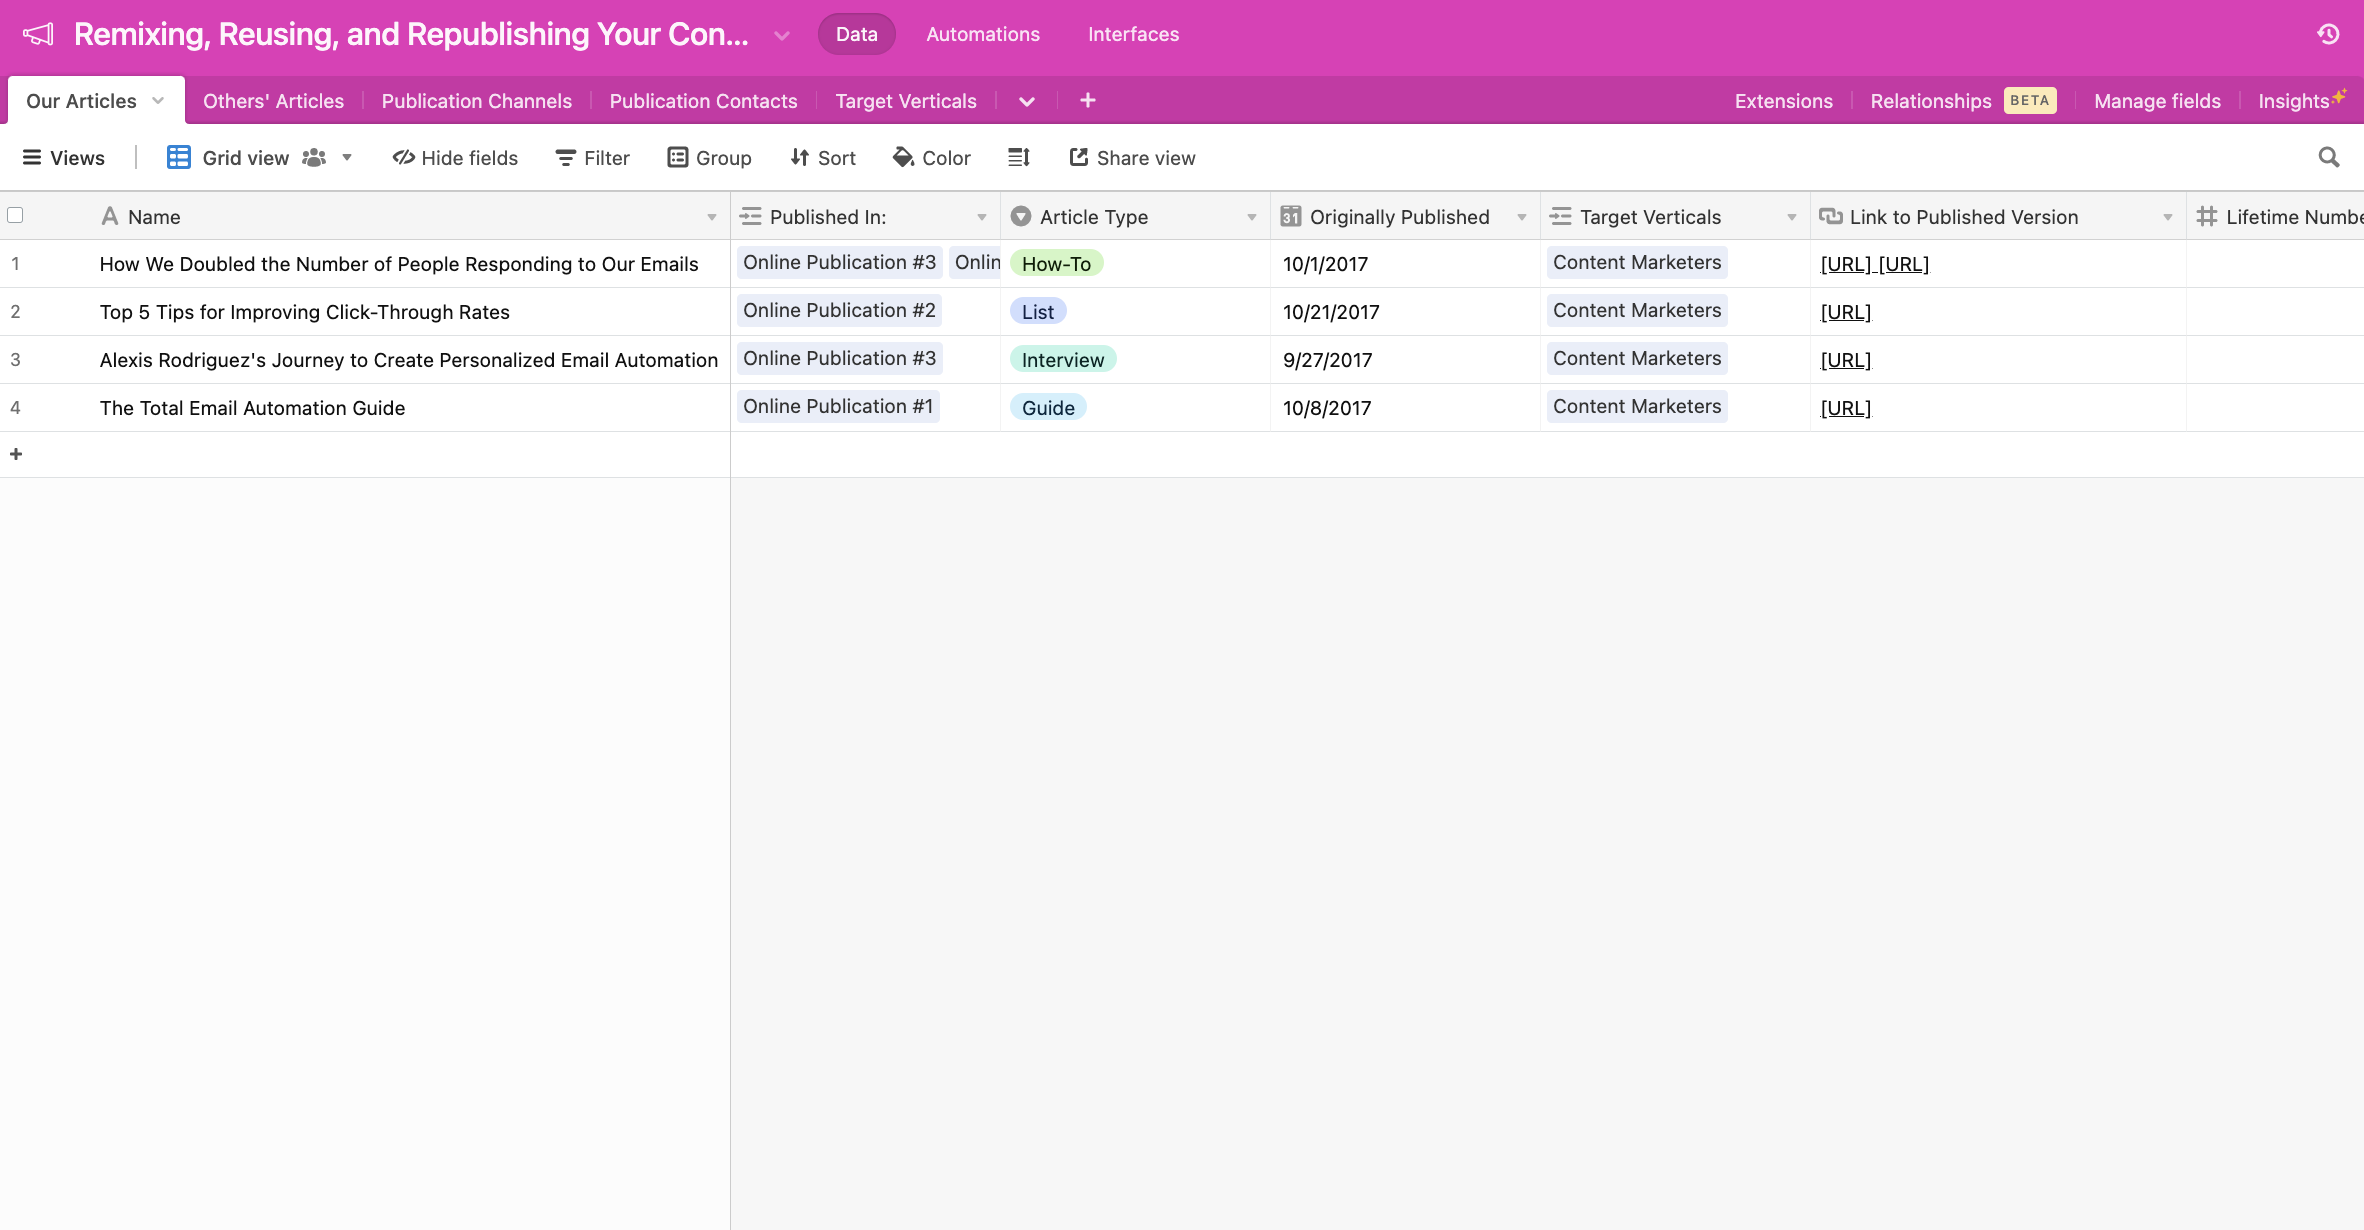Click the green How-To tag

[x=1056, y=264]
